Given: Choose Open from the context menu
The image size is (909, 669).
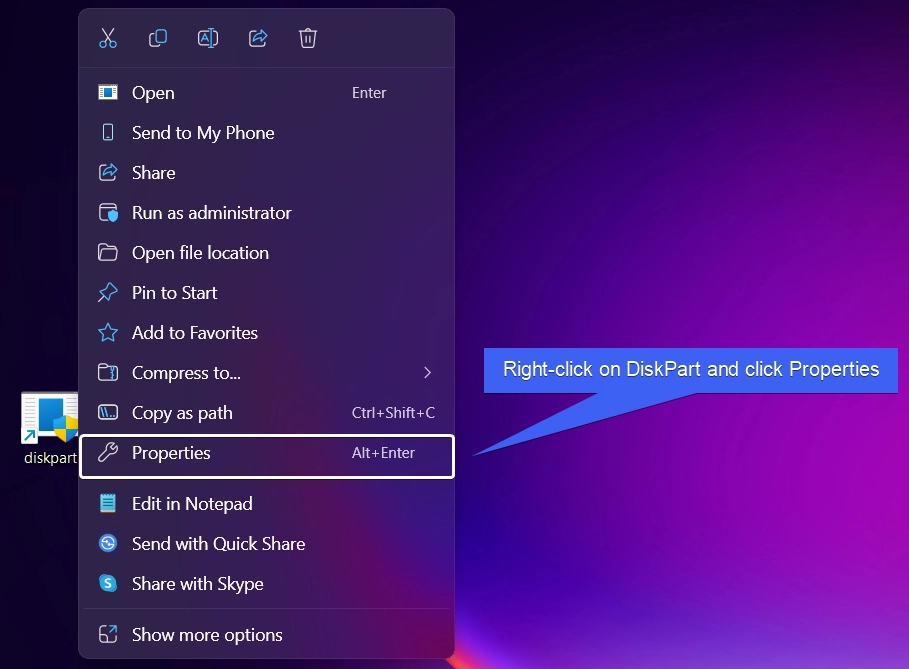Looking at the screenshot, I should [267, 93].
